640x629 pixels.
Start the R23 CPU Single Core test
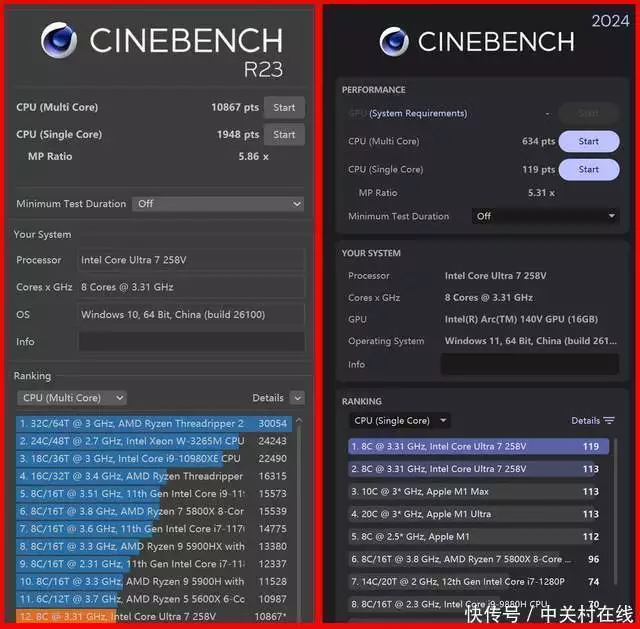tap(284, 134)
